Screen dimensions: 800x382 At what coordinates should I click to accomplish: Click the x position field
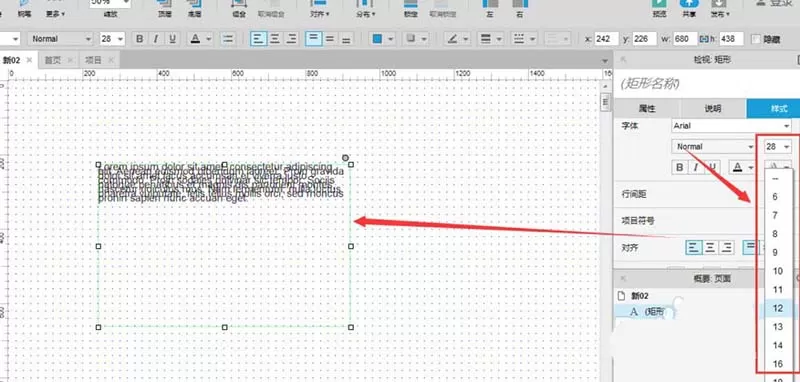[x=607, y=39]
